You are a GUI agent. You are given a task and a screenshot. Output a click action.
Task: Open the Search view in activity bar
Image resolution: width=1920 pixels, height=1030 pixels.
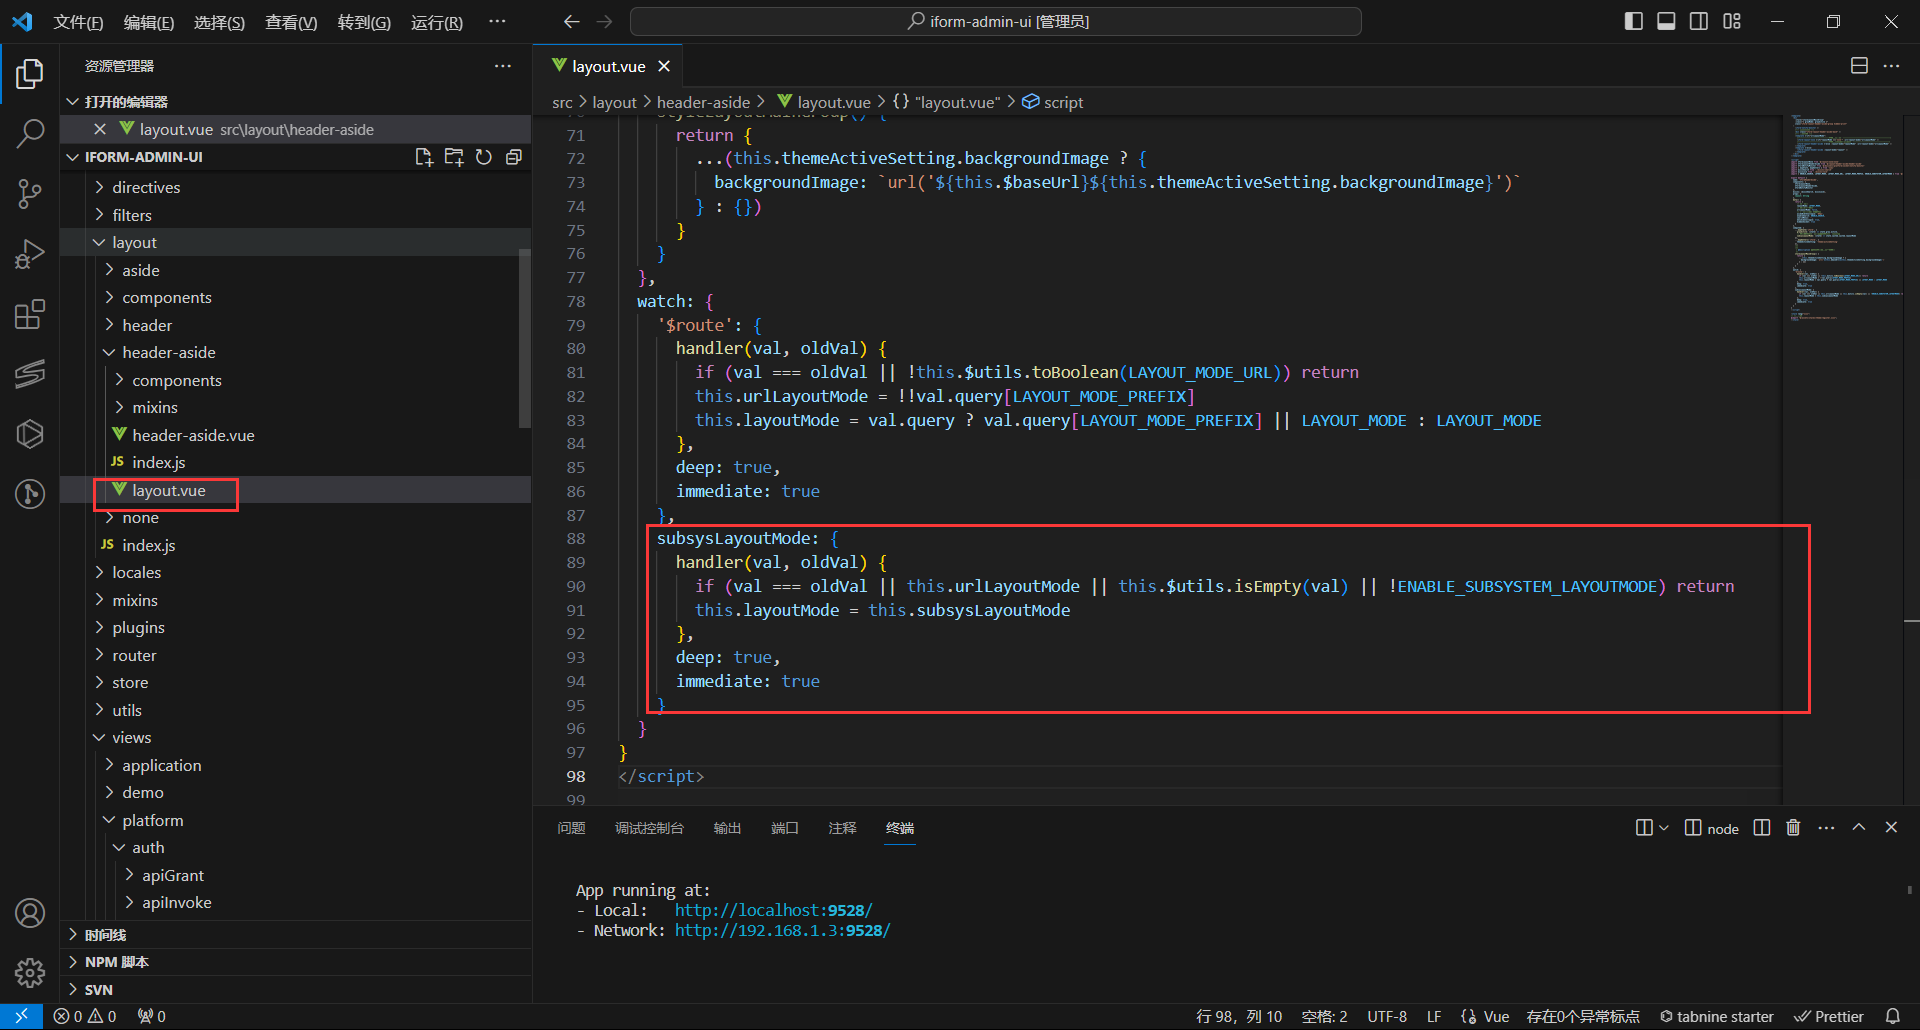coord(30,133)
